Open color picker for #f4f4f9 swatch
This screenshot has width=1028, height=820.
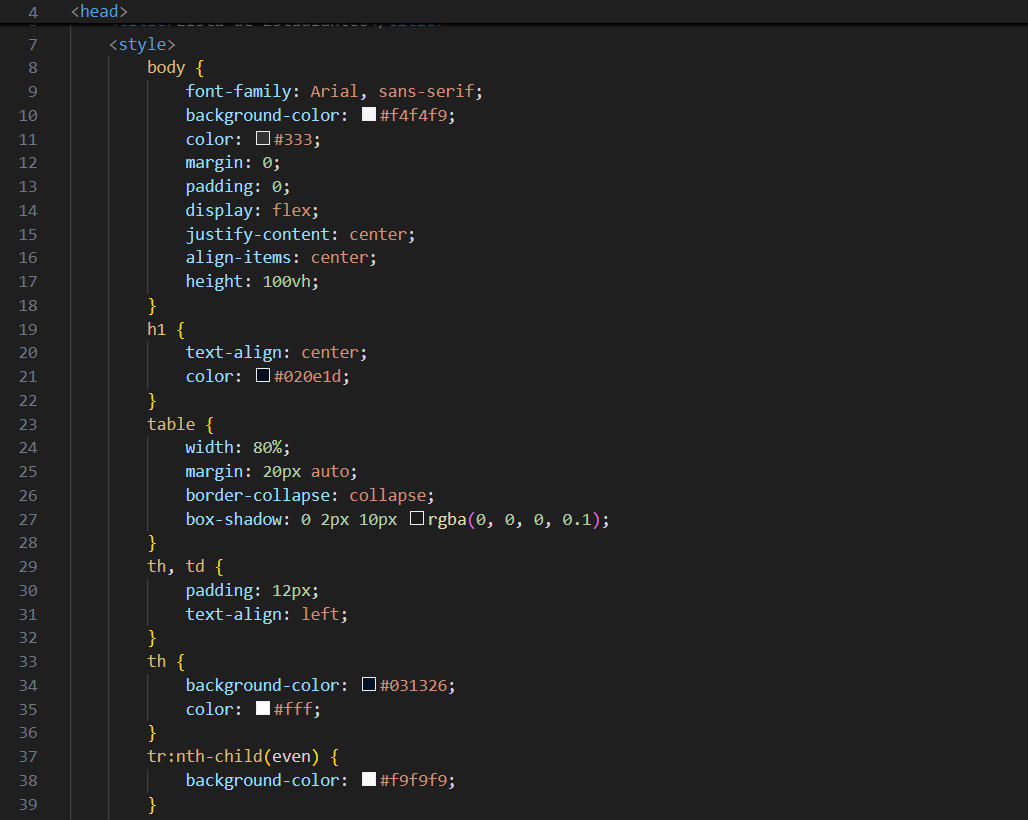tap(369, 115)
